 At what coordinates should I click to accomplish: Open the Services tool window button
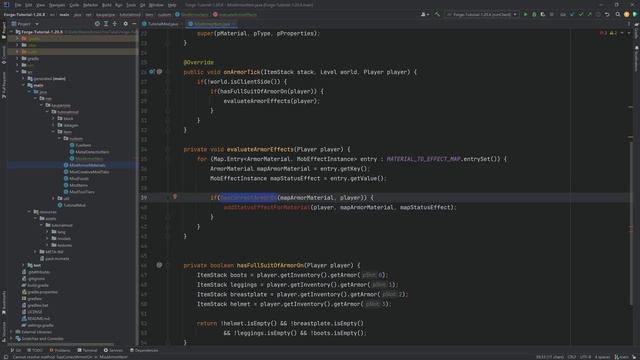[113, 350]
